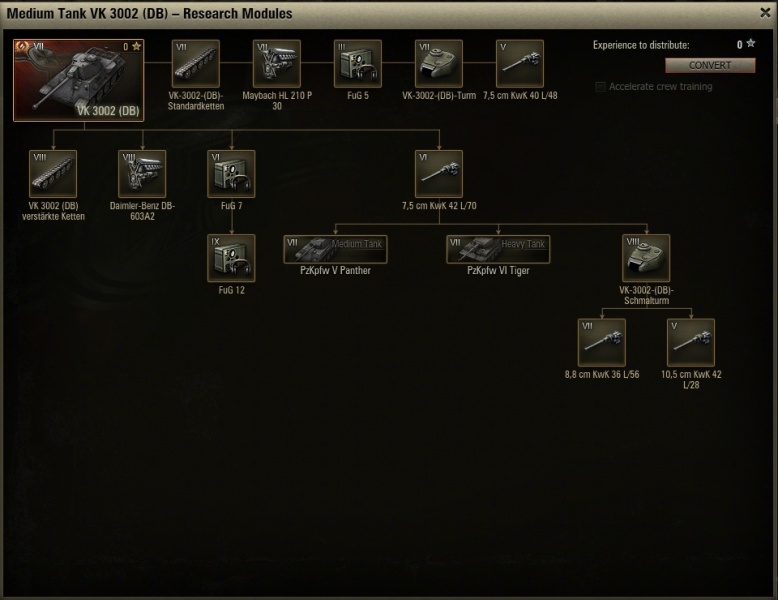Close the Research Modules window

765,13
